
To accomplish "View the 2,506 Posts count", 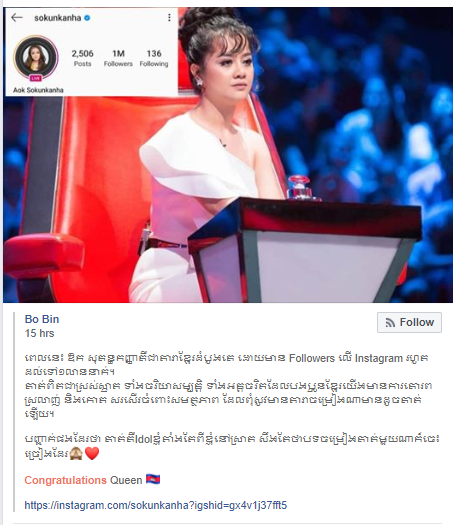I will (82, 58).
